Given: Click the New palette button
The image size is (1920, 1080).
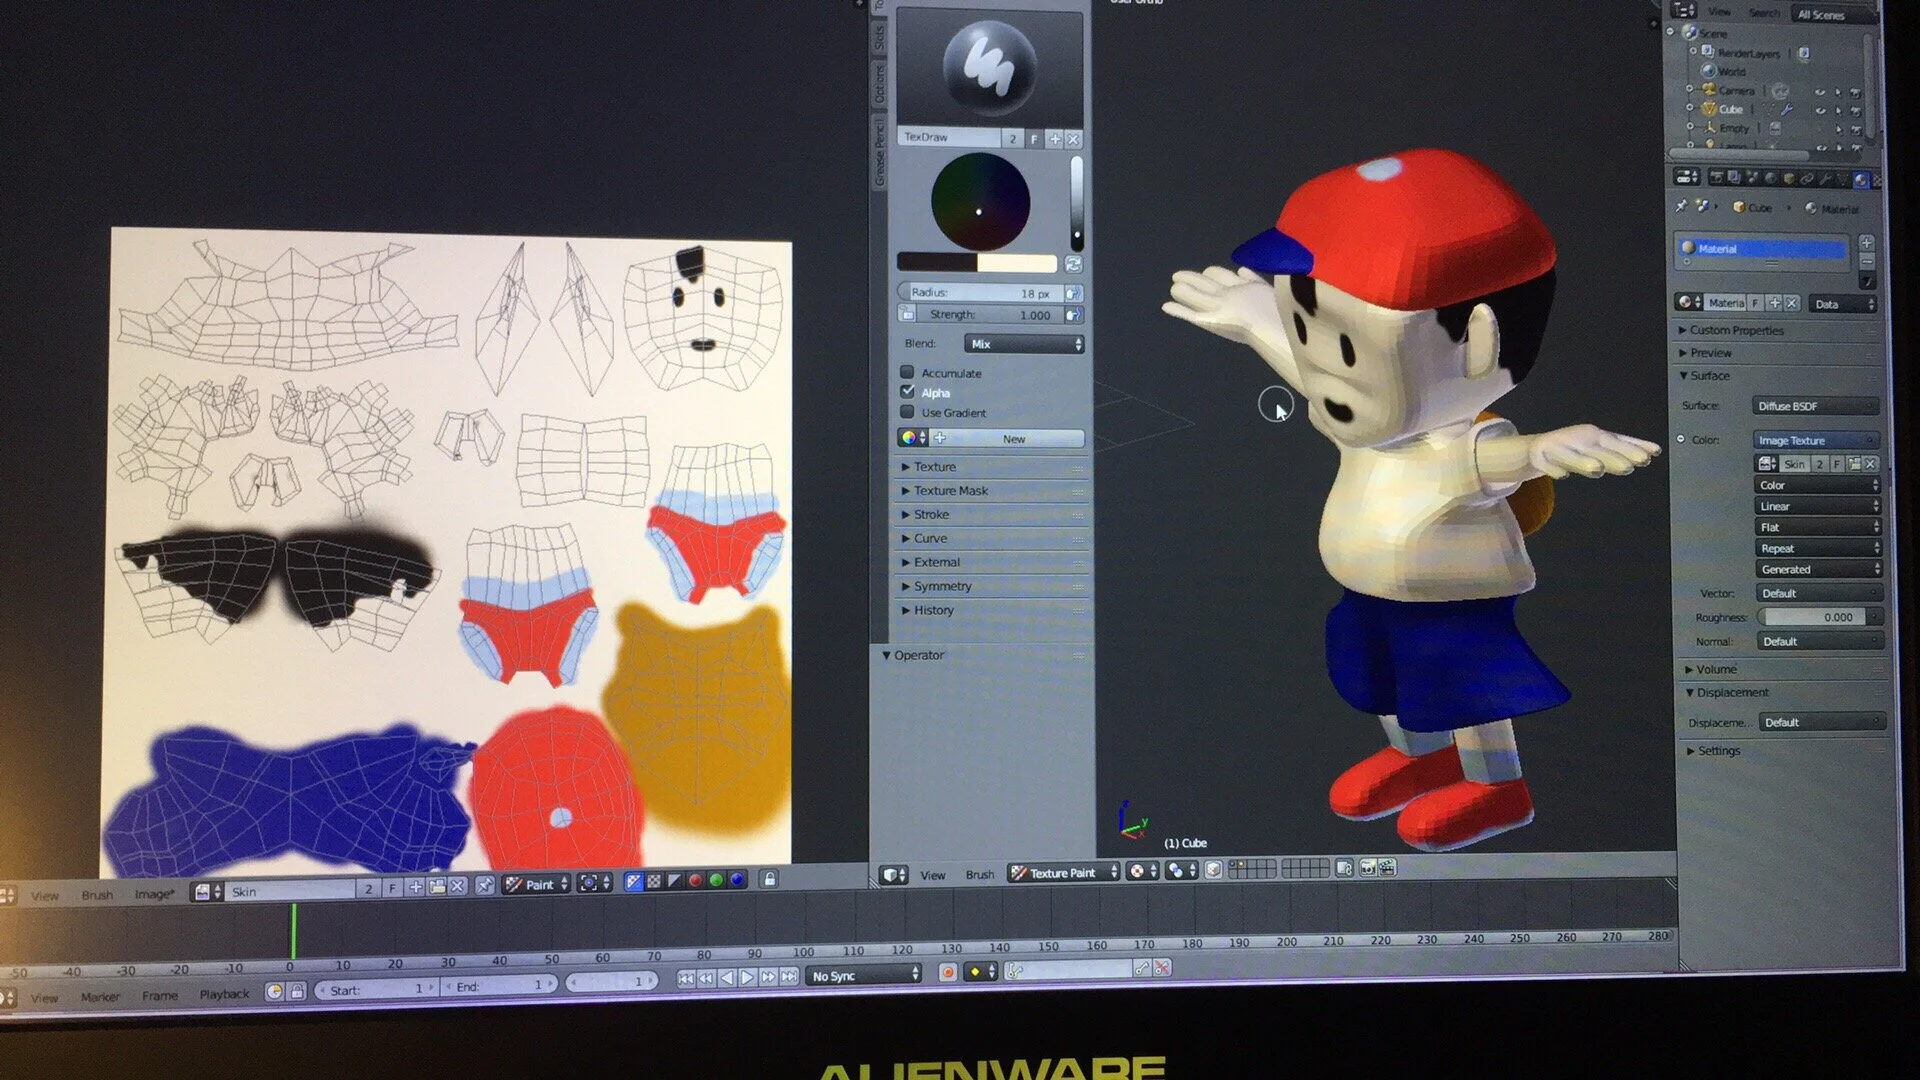Looking at the screenshot, I should 1013,439.
